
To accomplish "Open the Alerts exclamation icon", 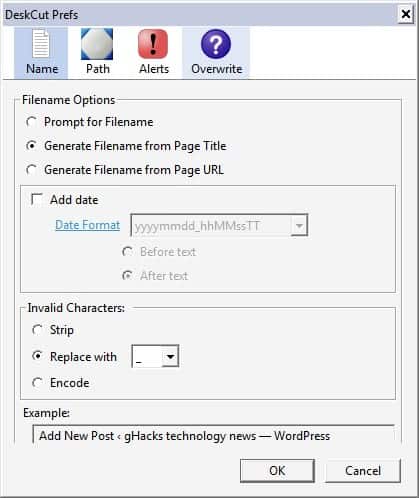I will (x=153, y=44).
